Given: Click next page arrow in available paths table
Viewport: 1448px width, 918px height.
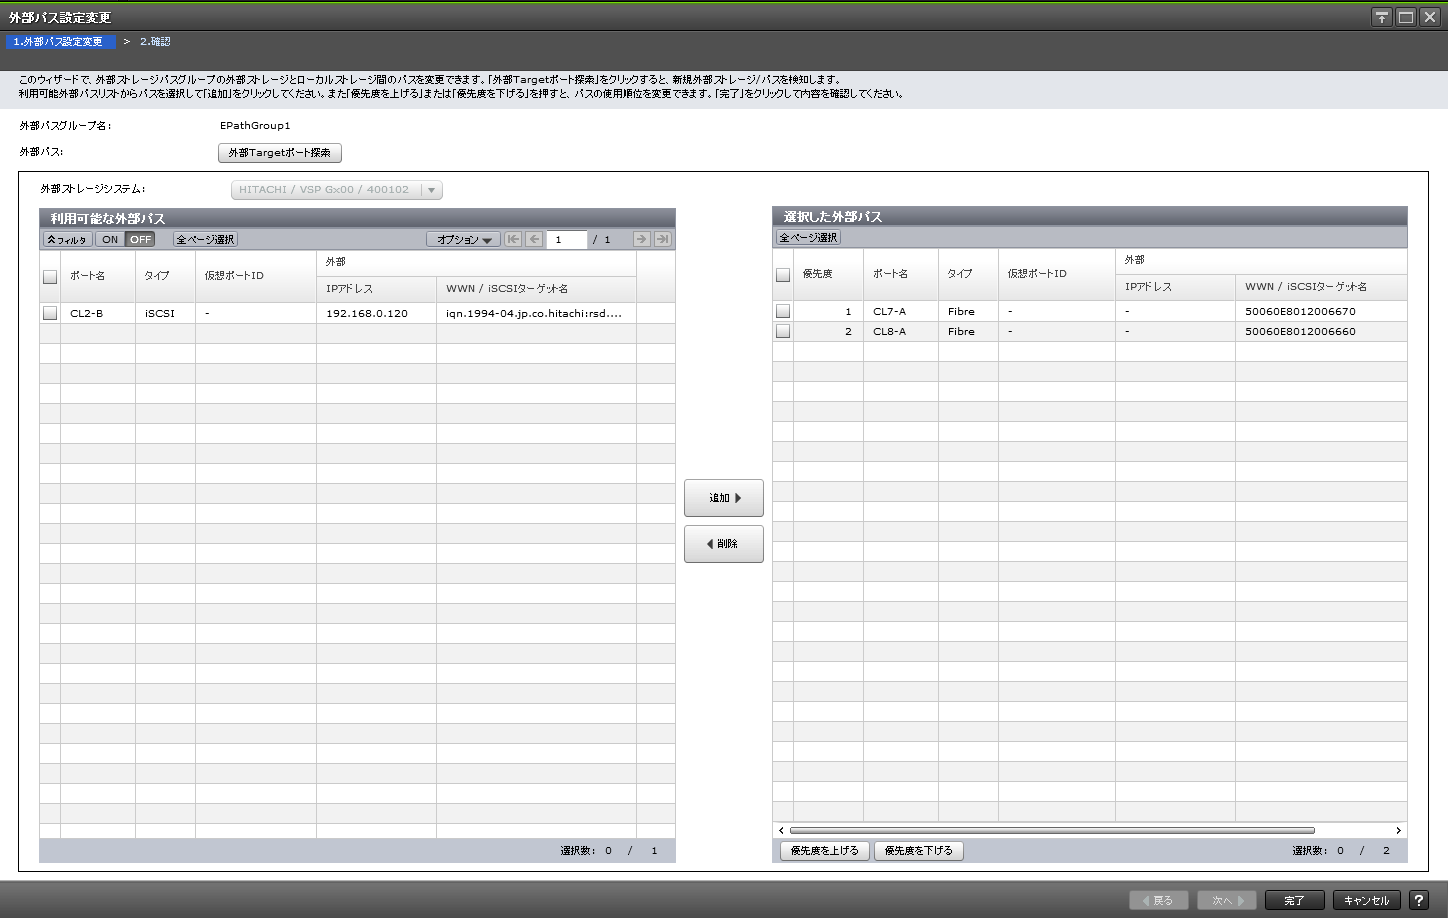Looking at the screenshot, I should (x=641, y=239).
